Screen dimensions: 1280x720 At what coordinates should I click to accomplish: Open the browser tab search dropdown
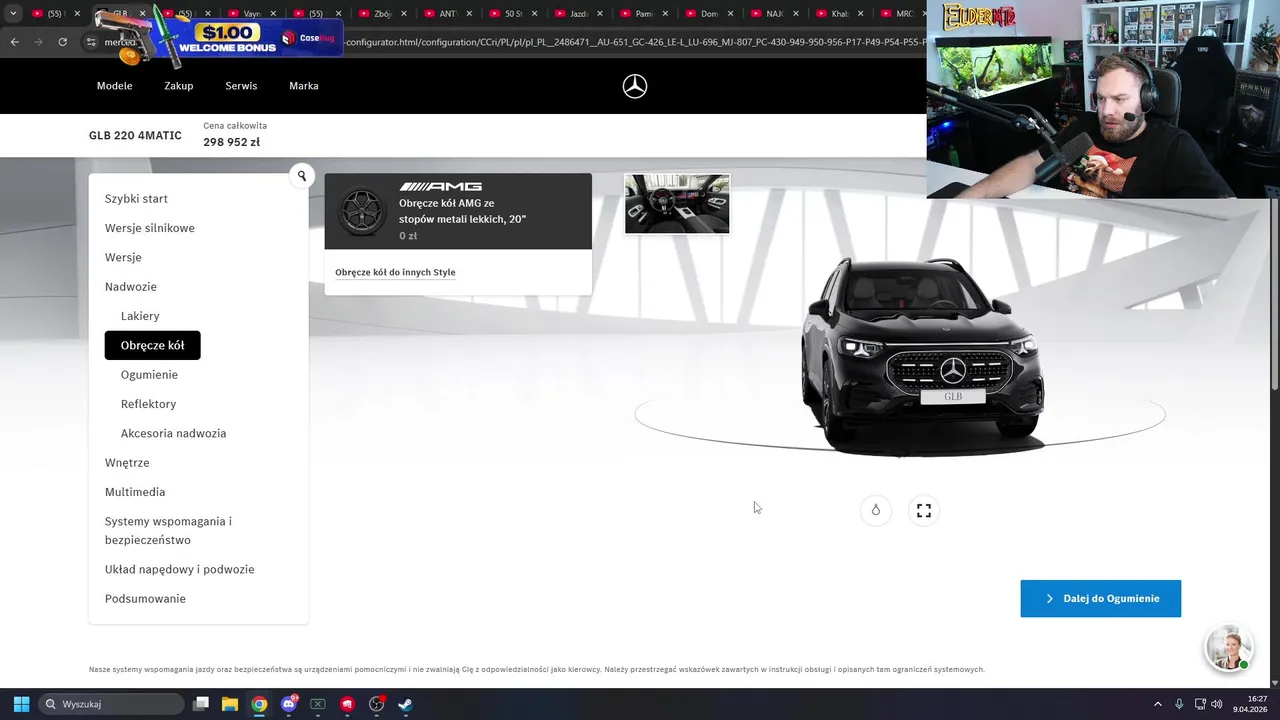pos(13,14)
